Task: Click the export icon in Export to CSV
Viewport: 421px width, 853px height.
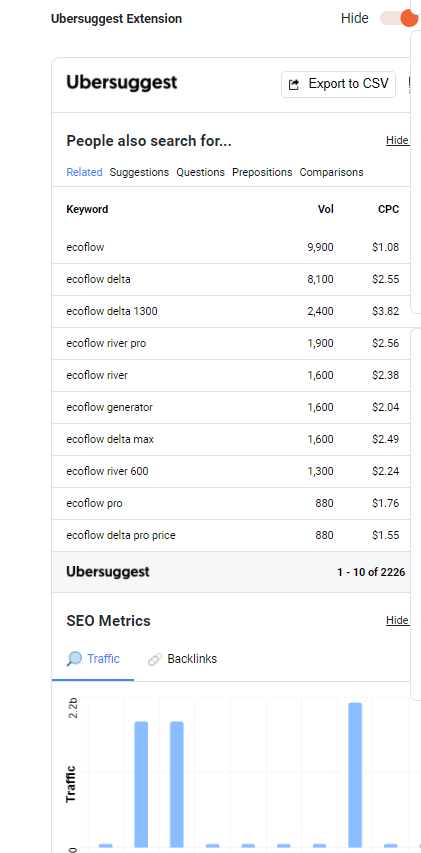Action: pos(294,84)
